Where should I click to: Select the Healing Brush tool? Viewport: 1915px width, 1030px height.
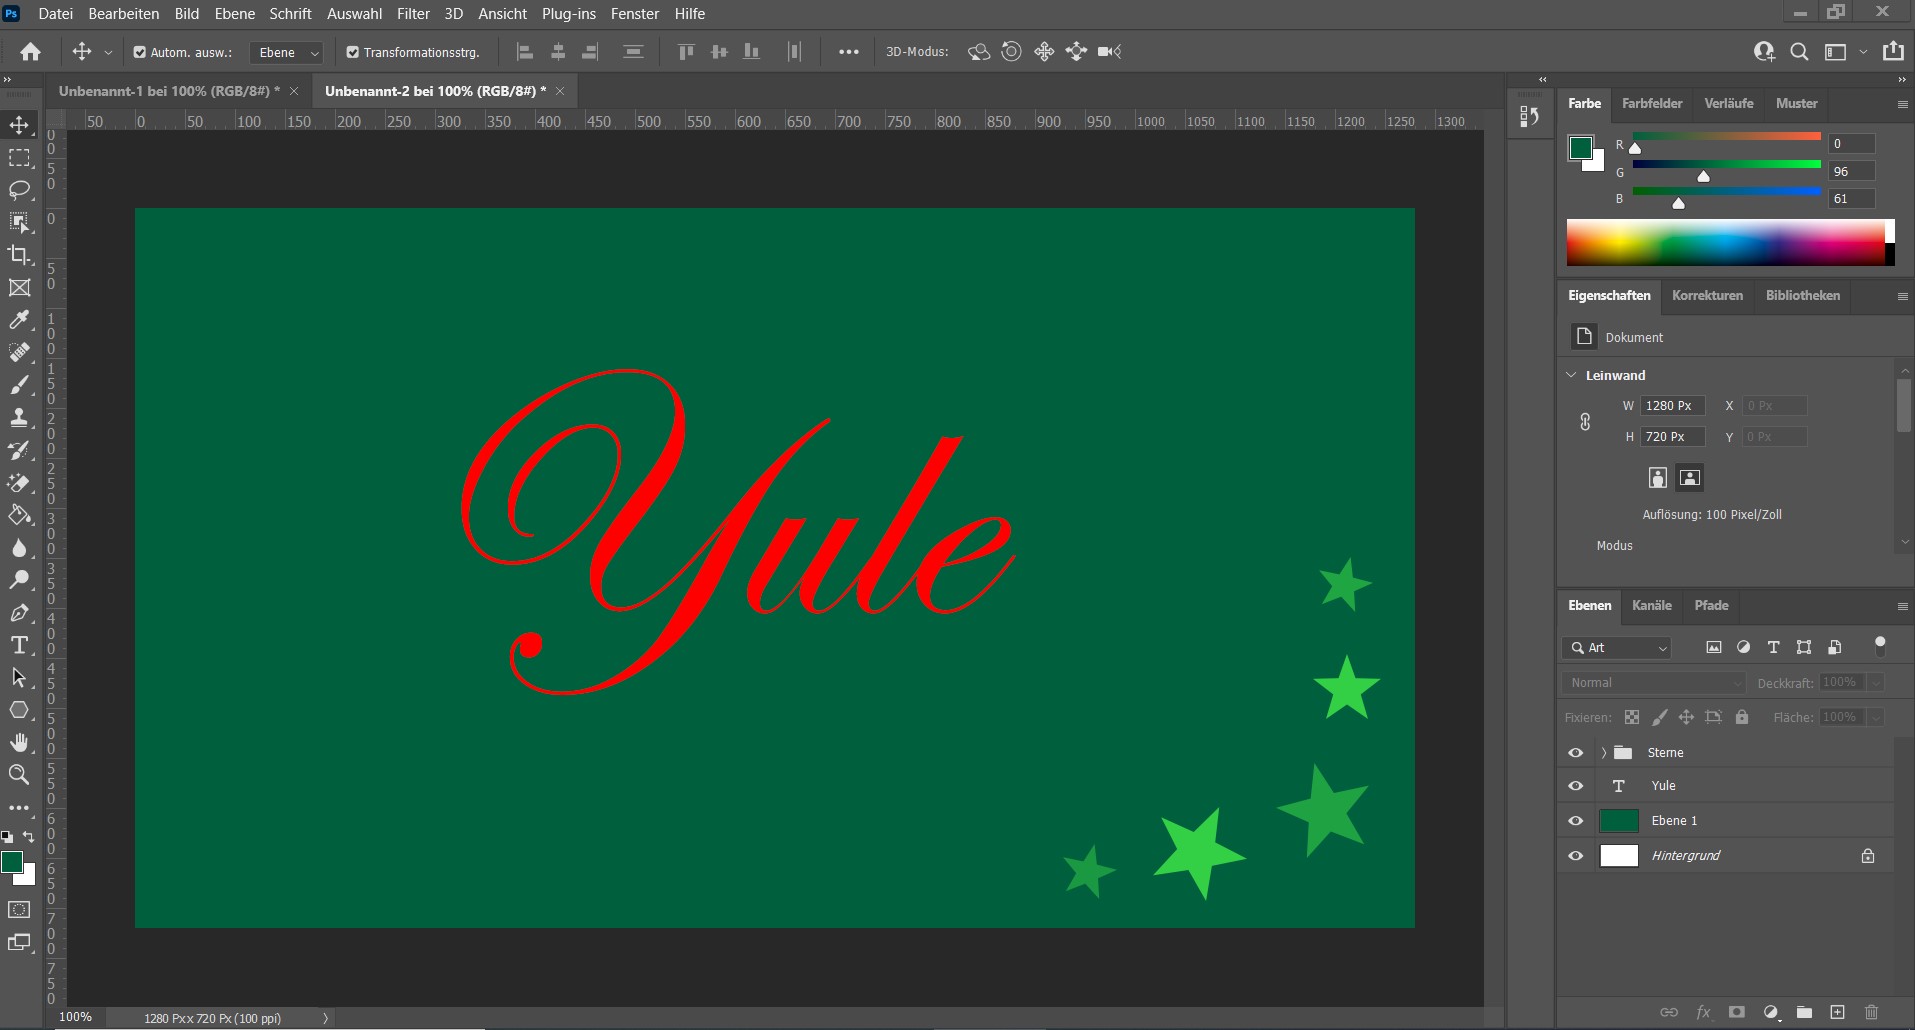coord(19,352)
